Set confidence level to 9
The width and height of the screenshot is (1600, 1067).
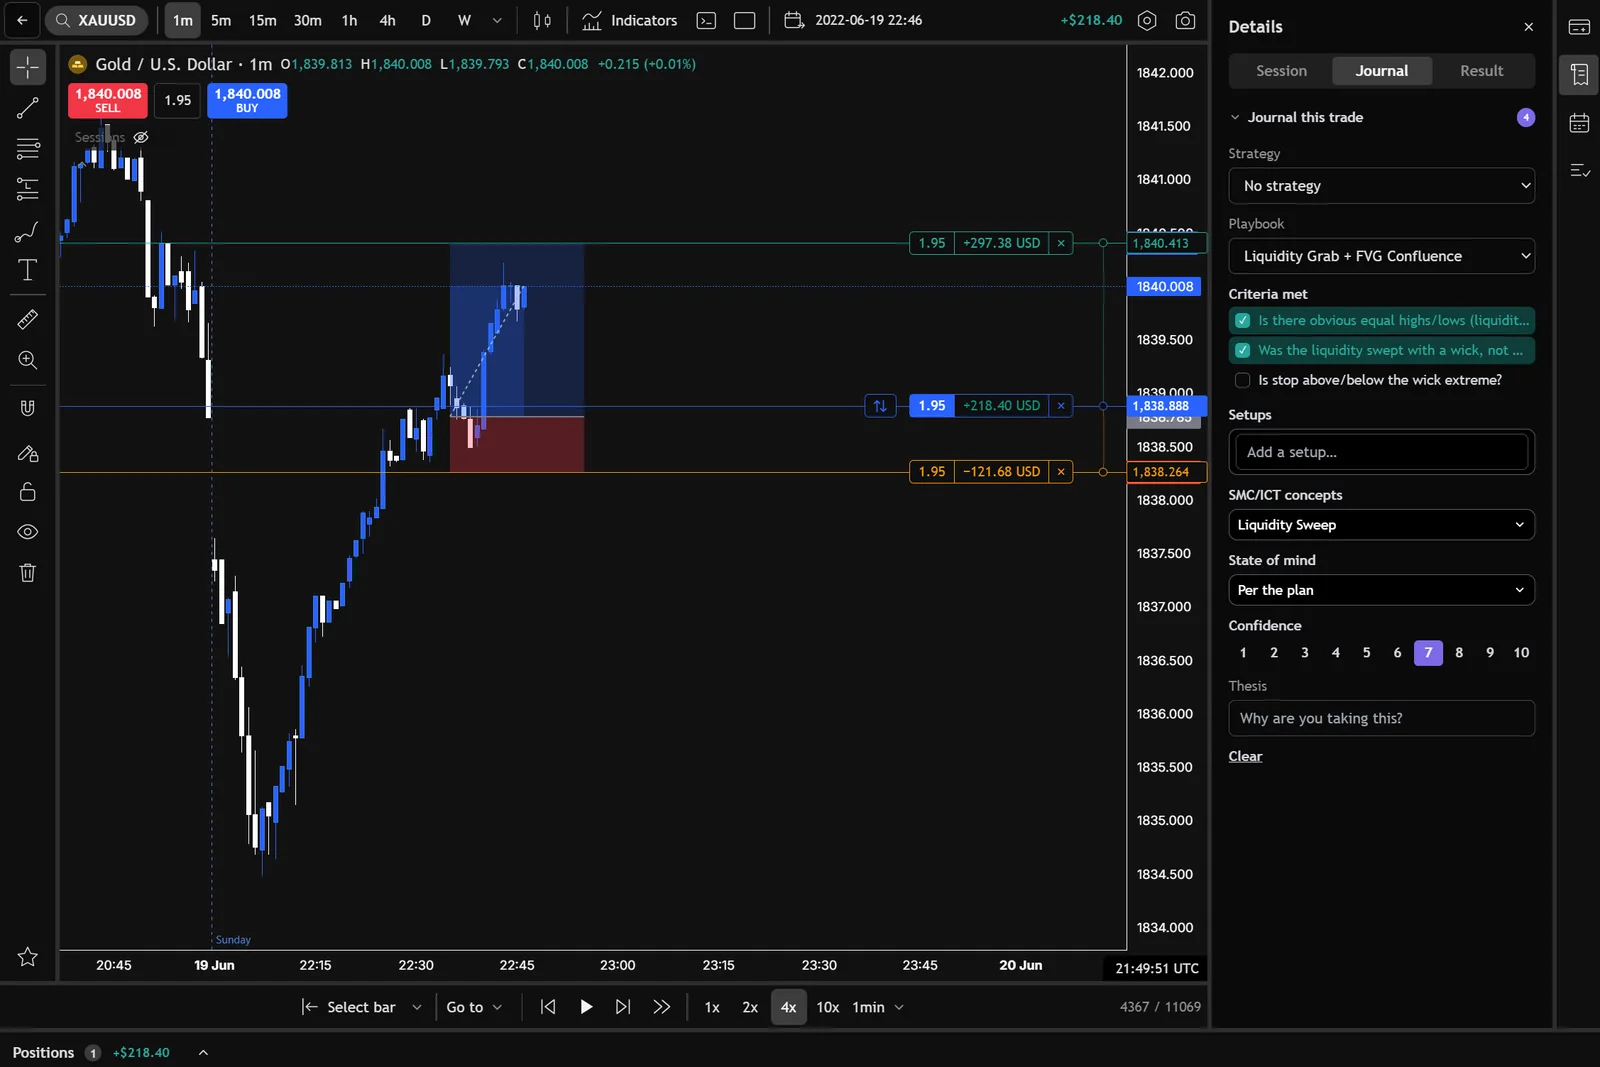(x=1490, y=653)
